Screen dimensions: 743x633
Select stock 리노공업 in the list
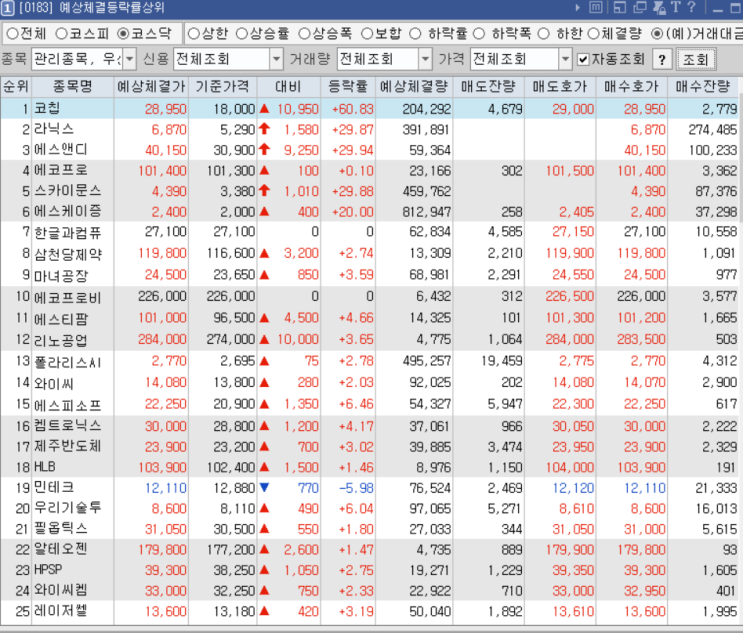(61, 340)
